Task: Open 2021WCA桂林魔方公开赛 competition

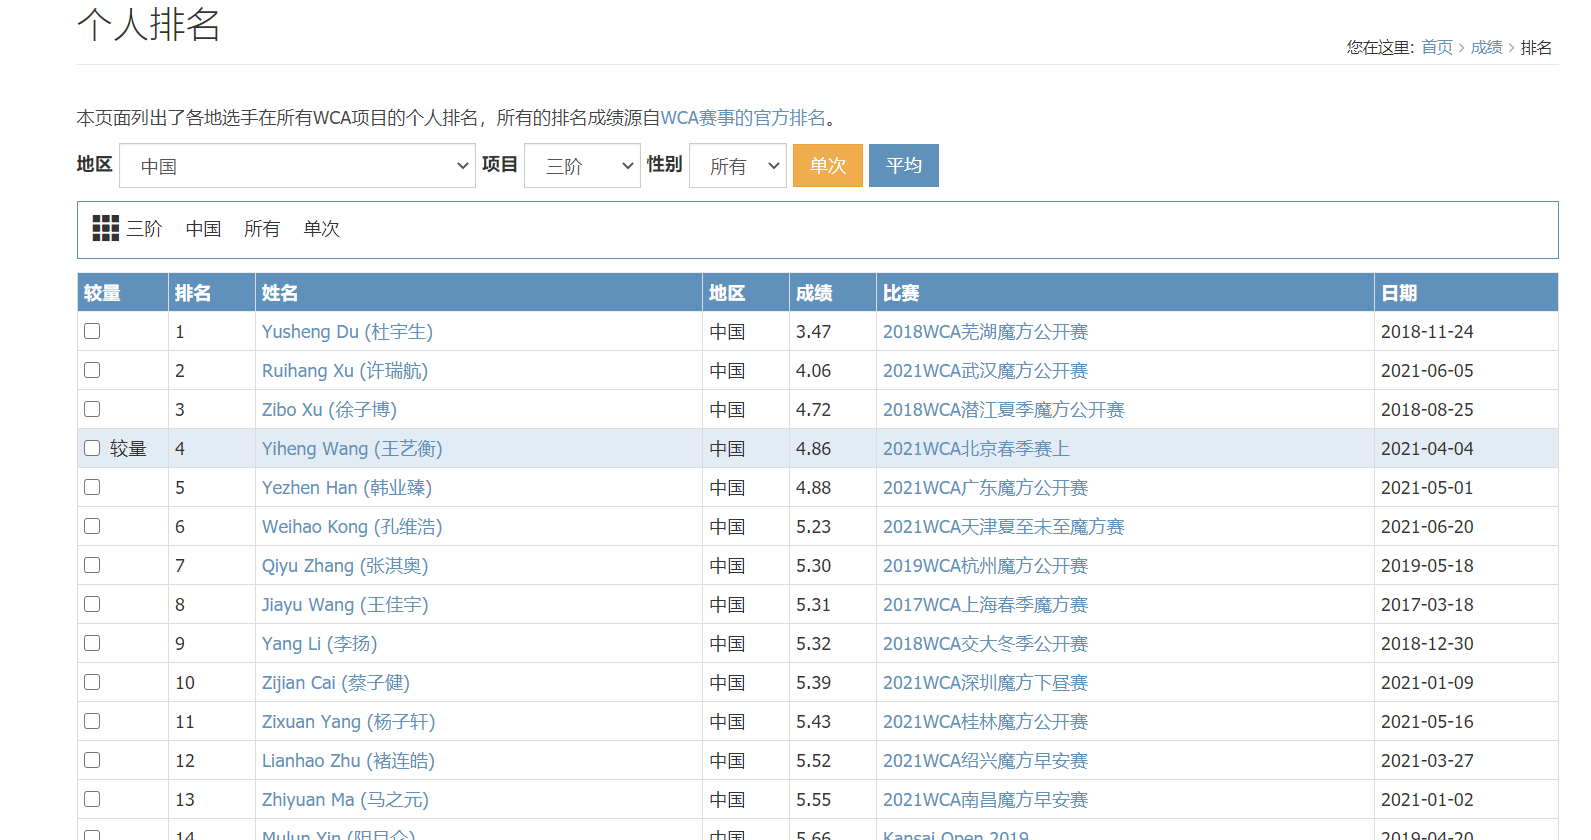Action: pyautogui.click(x=985, y=721)
